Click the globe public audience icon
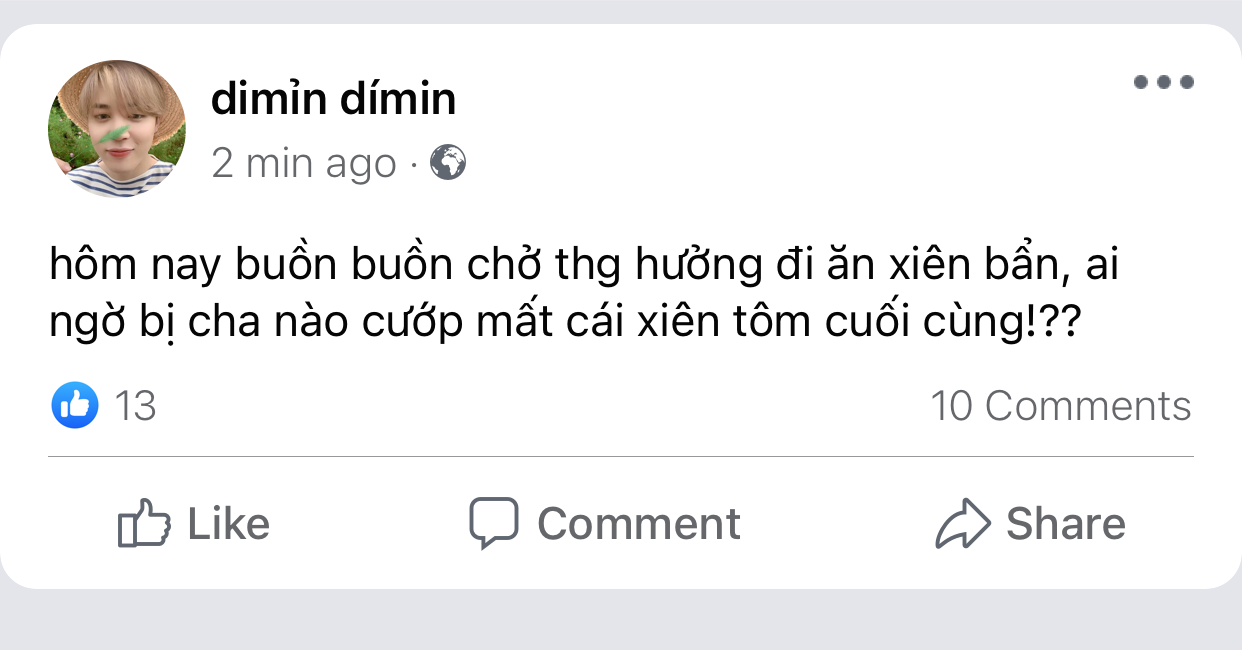Image resolution: width=1242 pixels, height=650 pixels. 448,162
